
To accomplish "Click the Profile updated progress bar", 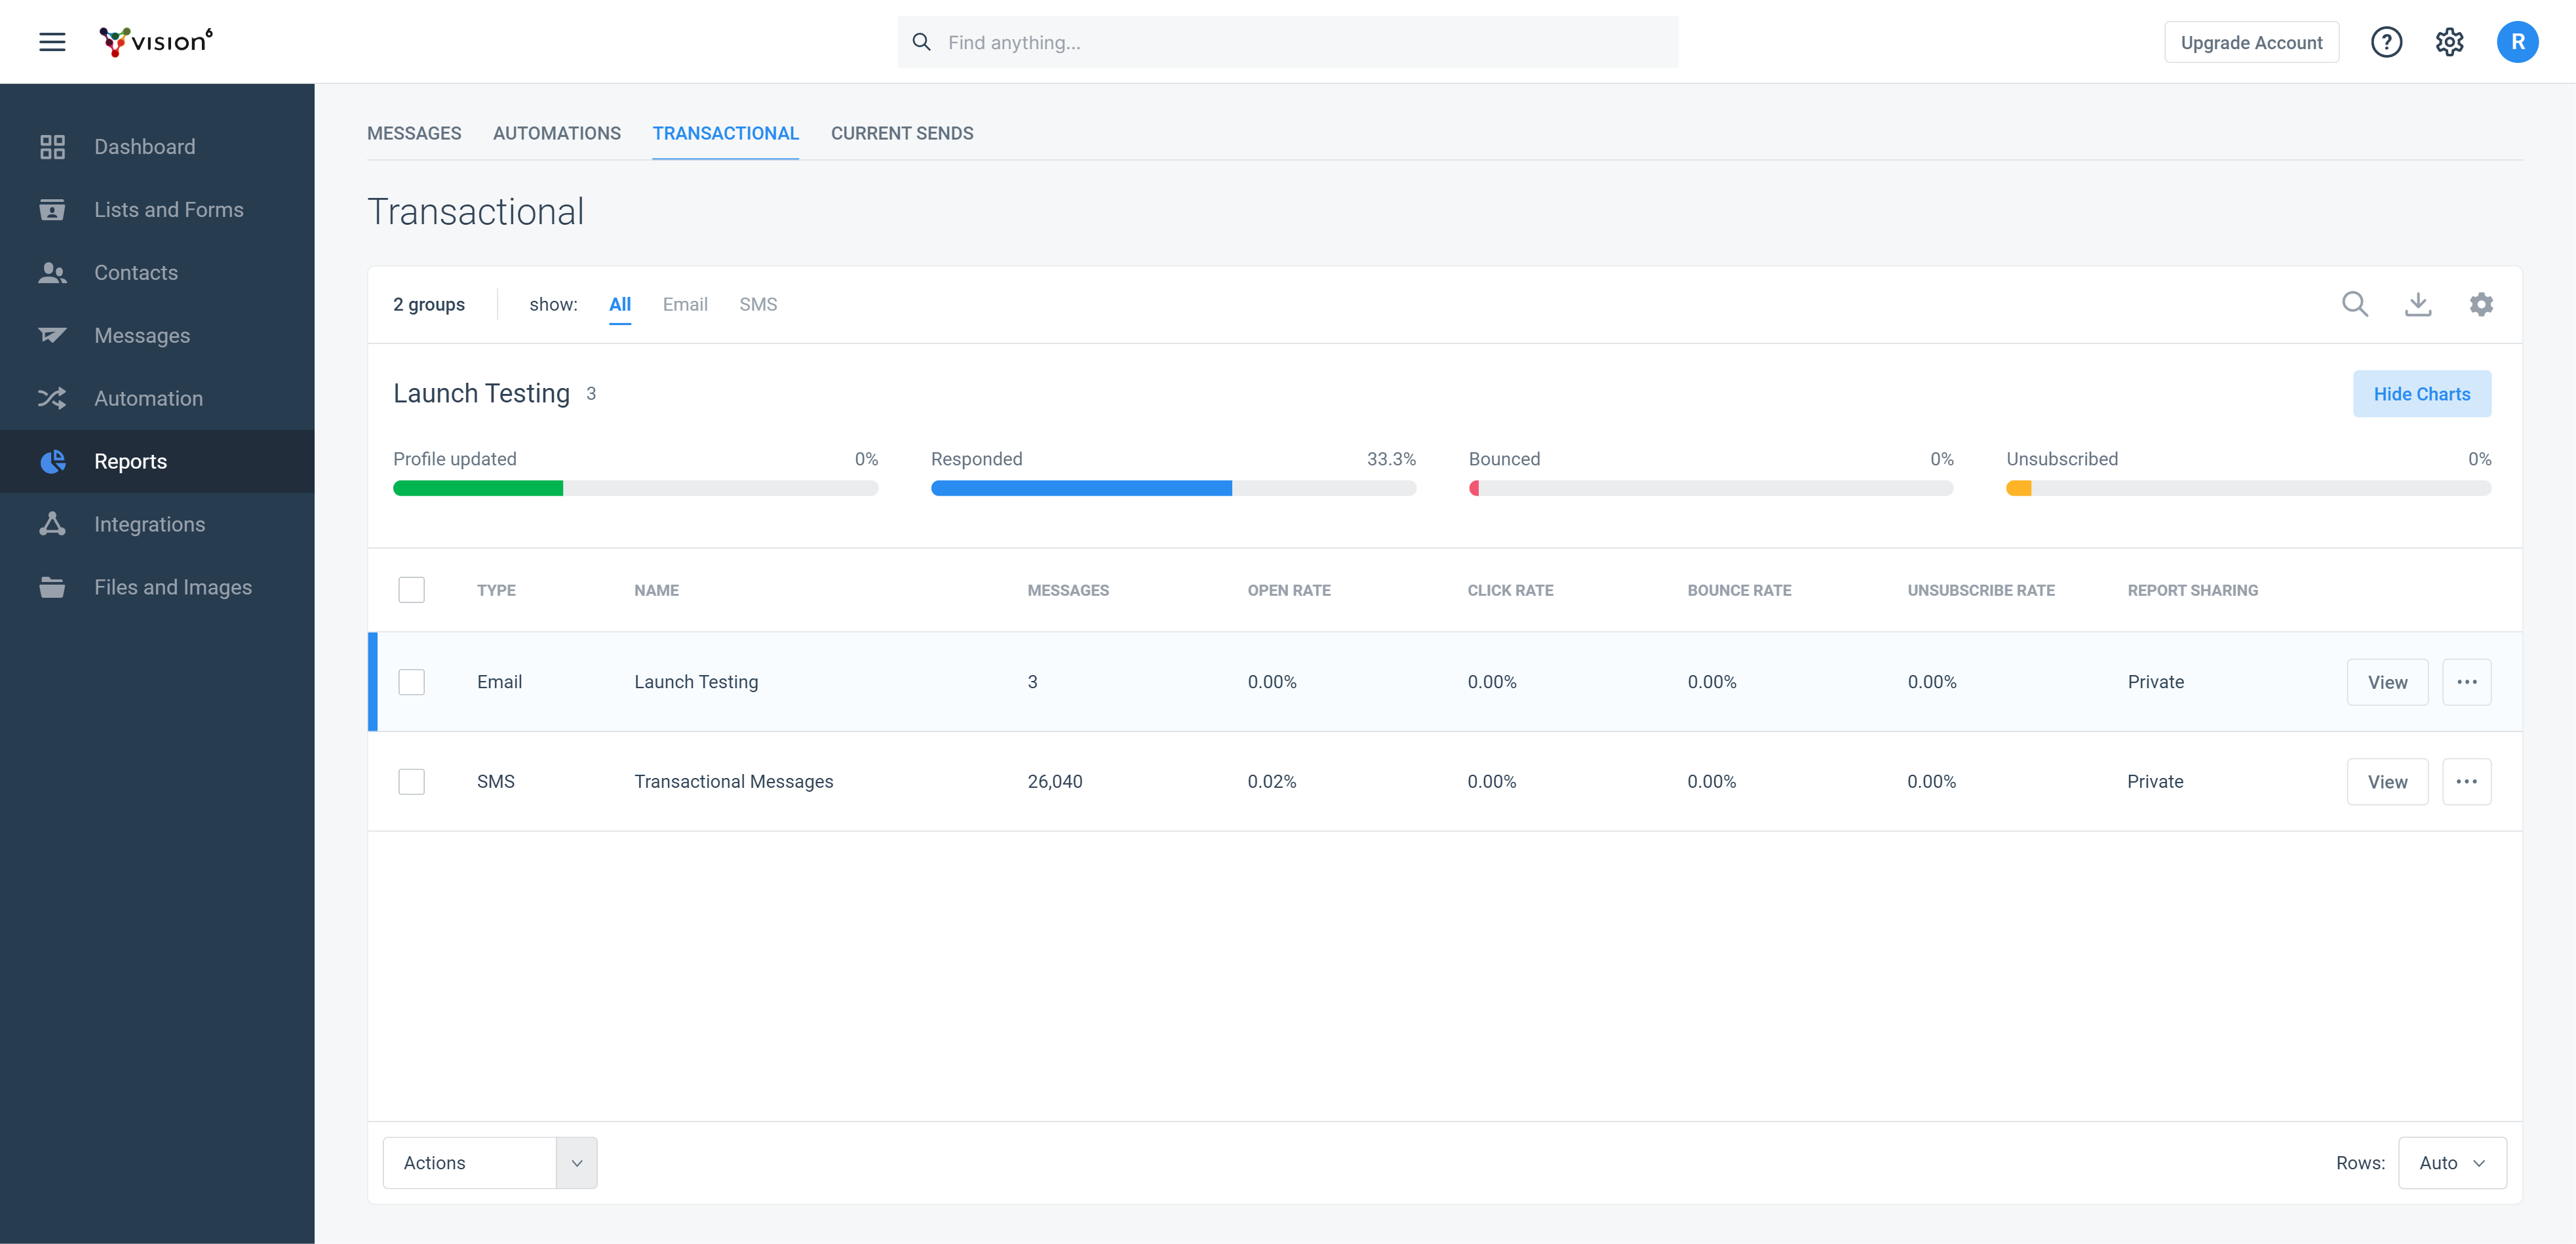I will coord(635,488).
